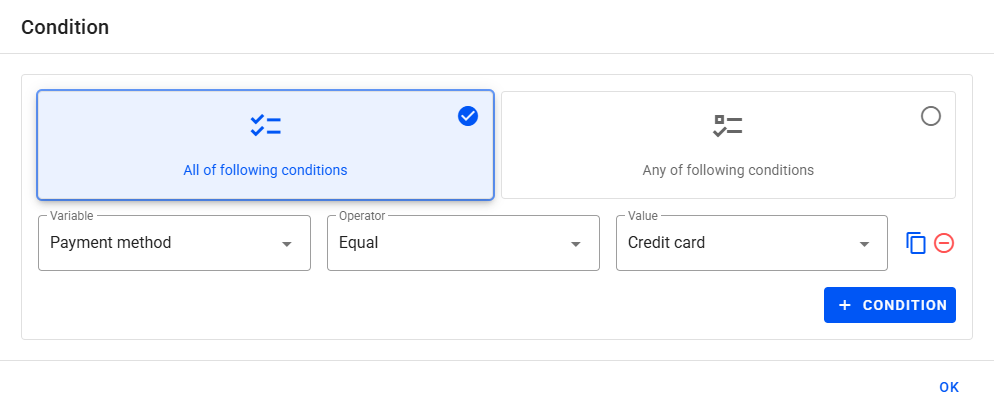Screen dimensions: 994x409
Task: Open the Value field showing Credit card
Action: tap(740, 243)
